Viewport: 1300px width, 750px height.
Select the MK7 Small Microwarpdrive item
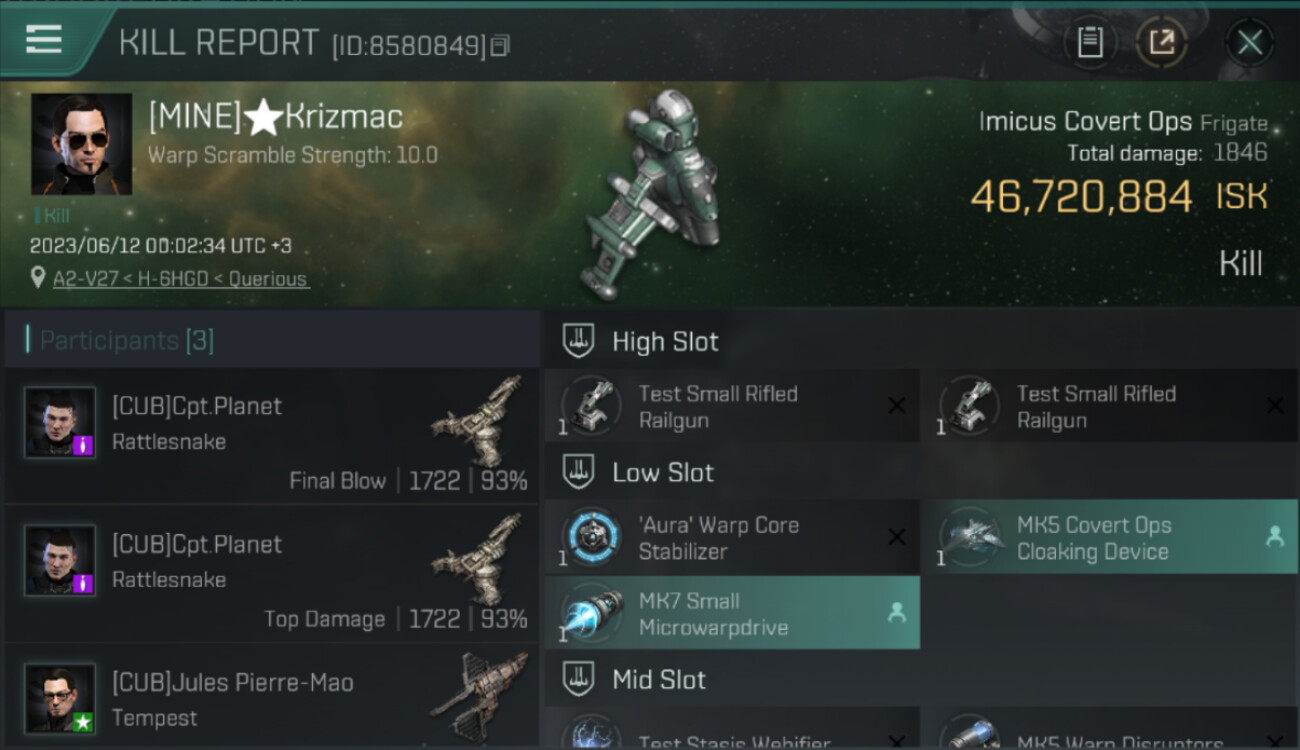pos(732,613)
